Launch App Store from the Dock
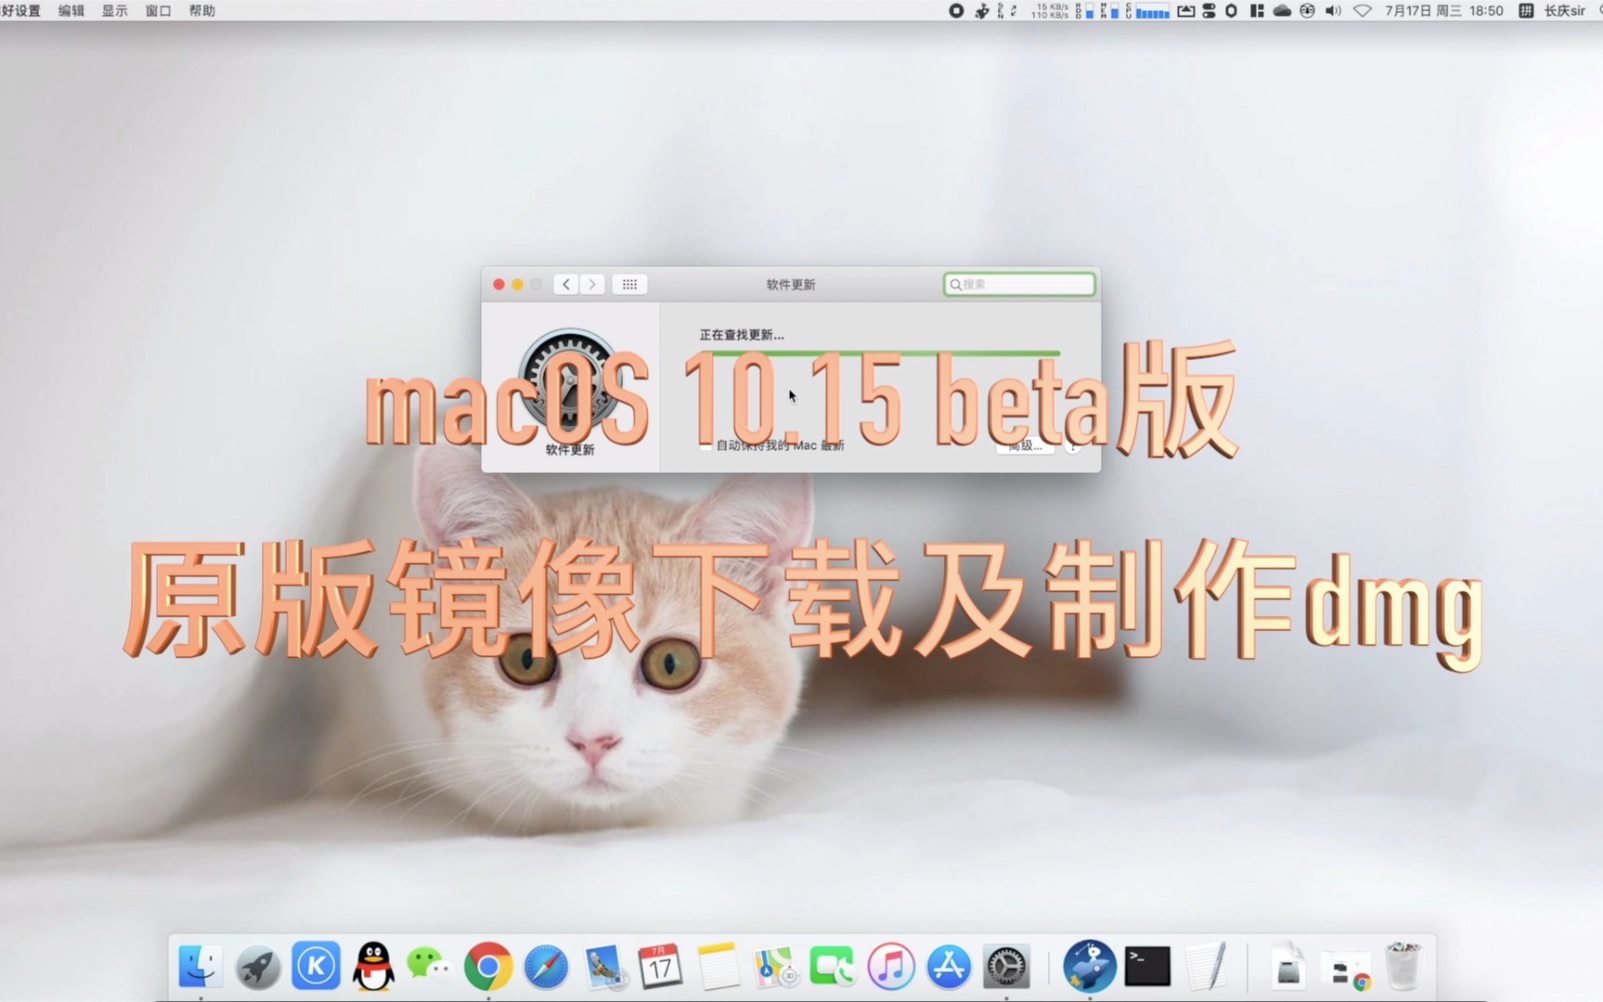Viewport: 1603px width, 1002px height. click(947, 966)
